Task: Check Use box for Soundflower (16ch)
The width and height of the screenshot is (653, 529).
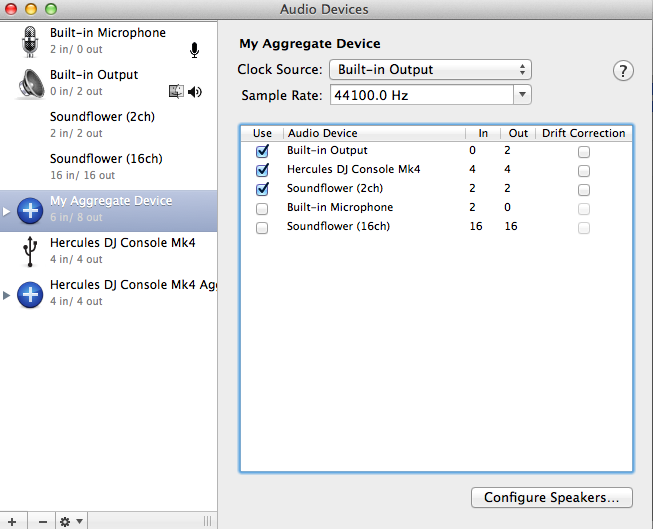Action: click(x=262, y=227)
